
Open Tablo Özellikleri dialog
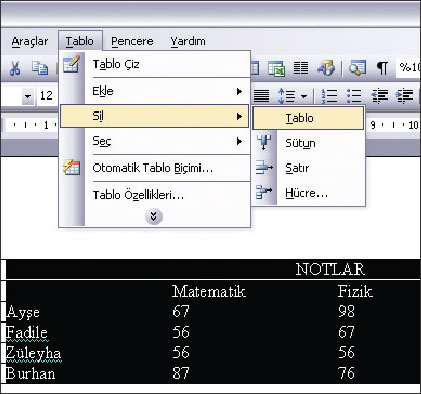155,195
